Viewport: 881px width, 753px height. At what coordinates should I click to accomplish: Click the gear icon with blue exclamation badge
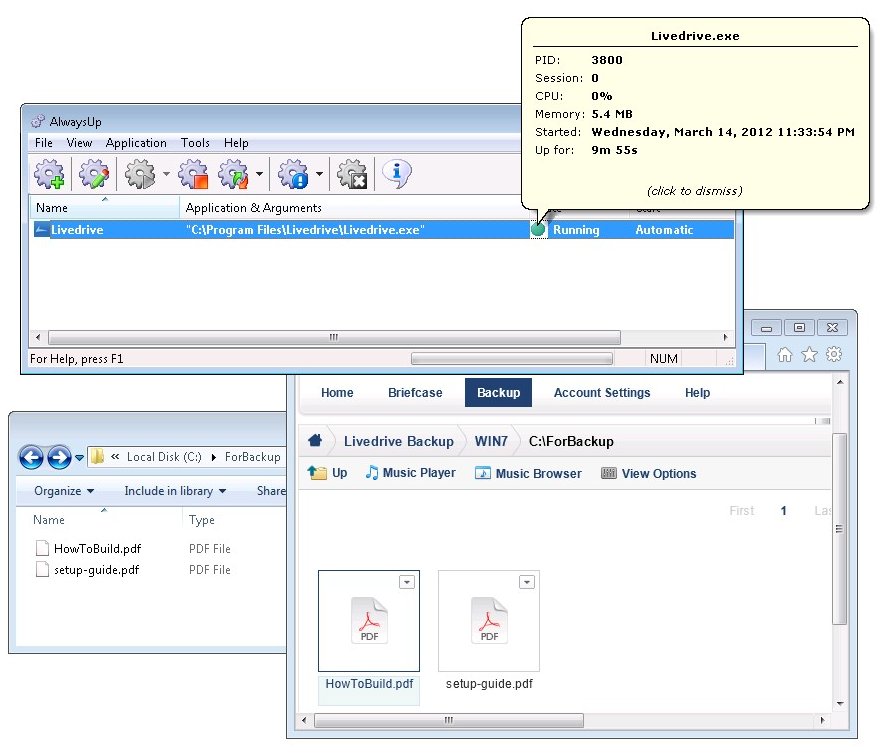pos(293,174)
